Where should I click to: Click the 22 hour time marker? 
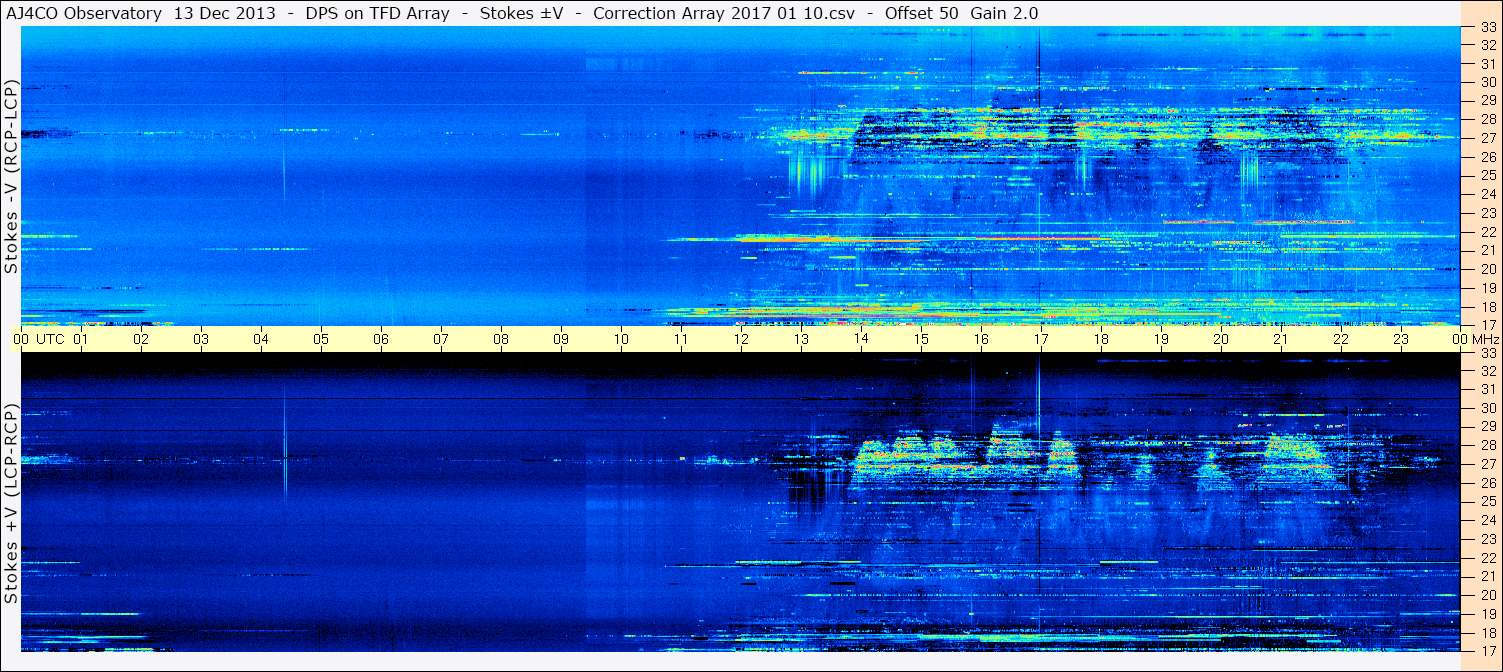coord(1341,339)
